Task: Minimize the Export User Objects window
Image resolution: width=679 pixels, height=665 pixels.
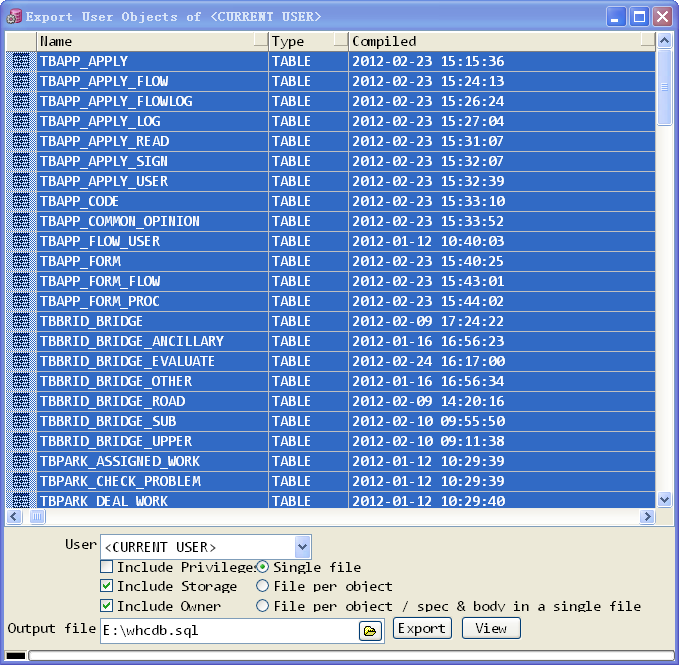Action: [615, 17]
